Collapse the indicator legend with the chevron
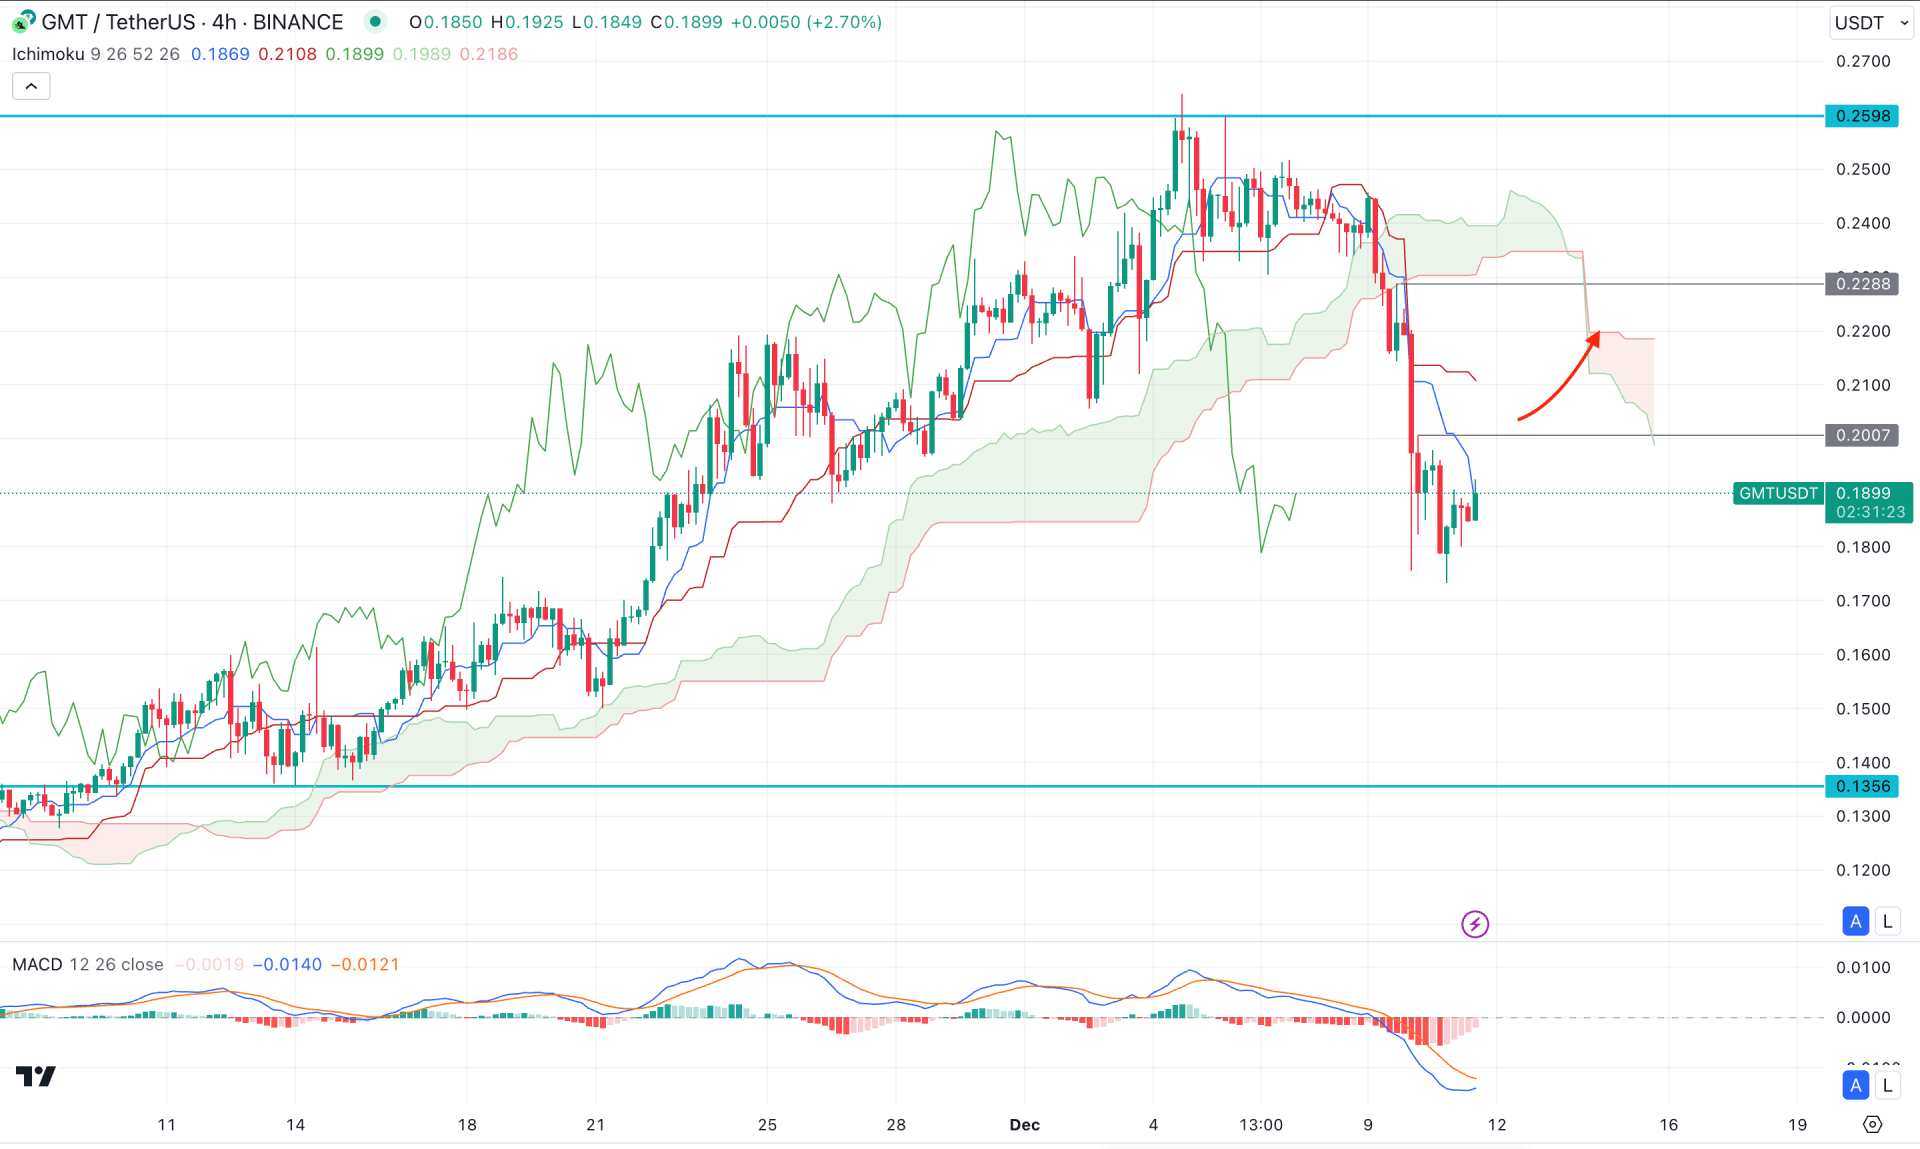This screenshot has height=1149, width=1920. click(x=31, y=86)
